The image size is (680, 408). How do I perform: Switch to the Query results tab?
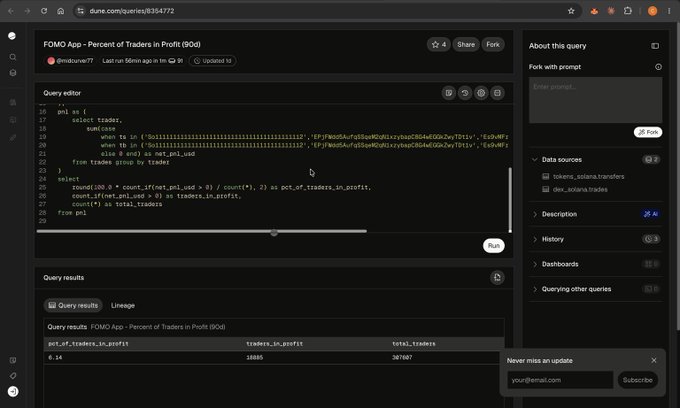pos(73,305)
